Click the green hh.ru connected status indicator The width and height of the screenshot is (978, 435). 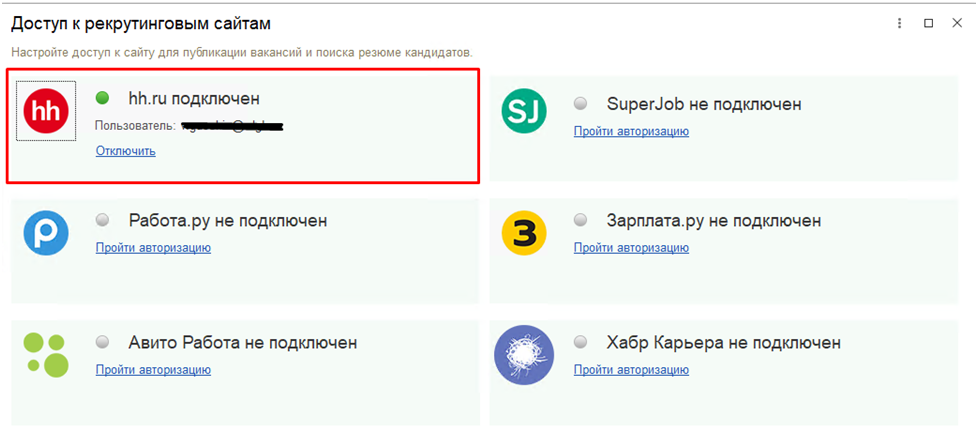[102, 98]
